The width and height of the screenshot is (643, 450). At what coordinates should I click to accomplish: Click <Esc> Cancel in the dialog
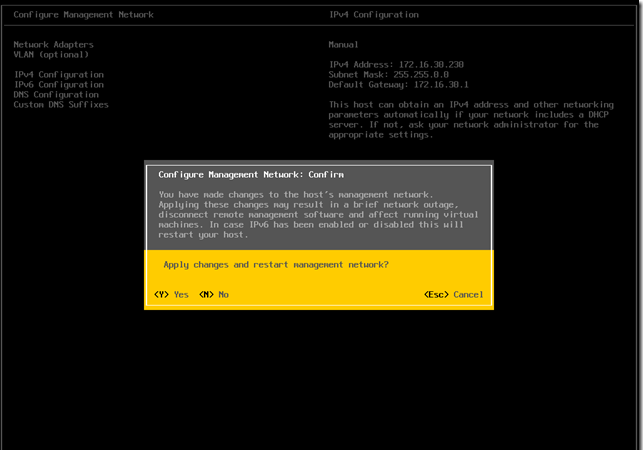point(454,295)
